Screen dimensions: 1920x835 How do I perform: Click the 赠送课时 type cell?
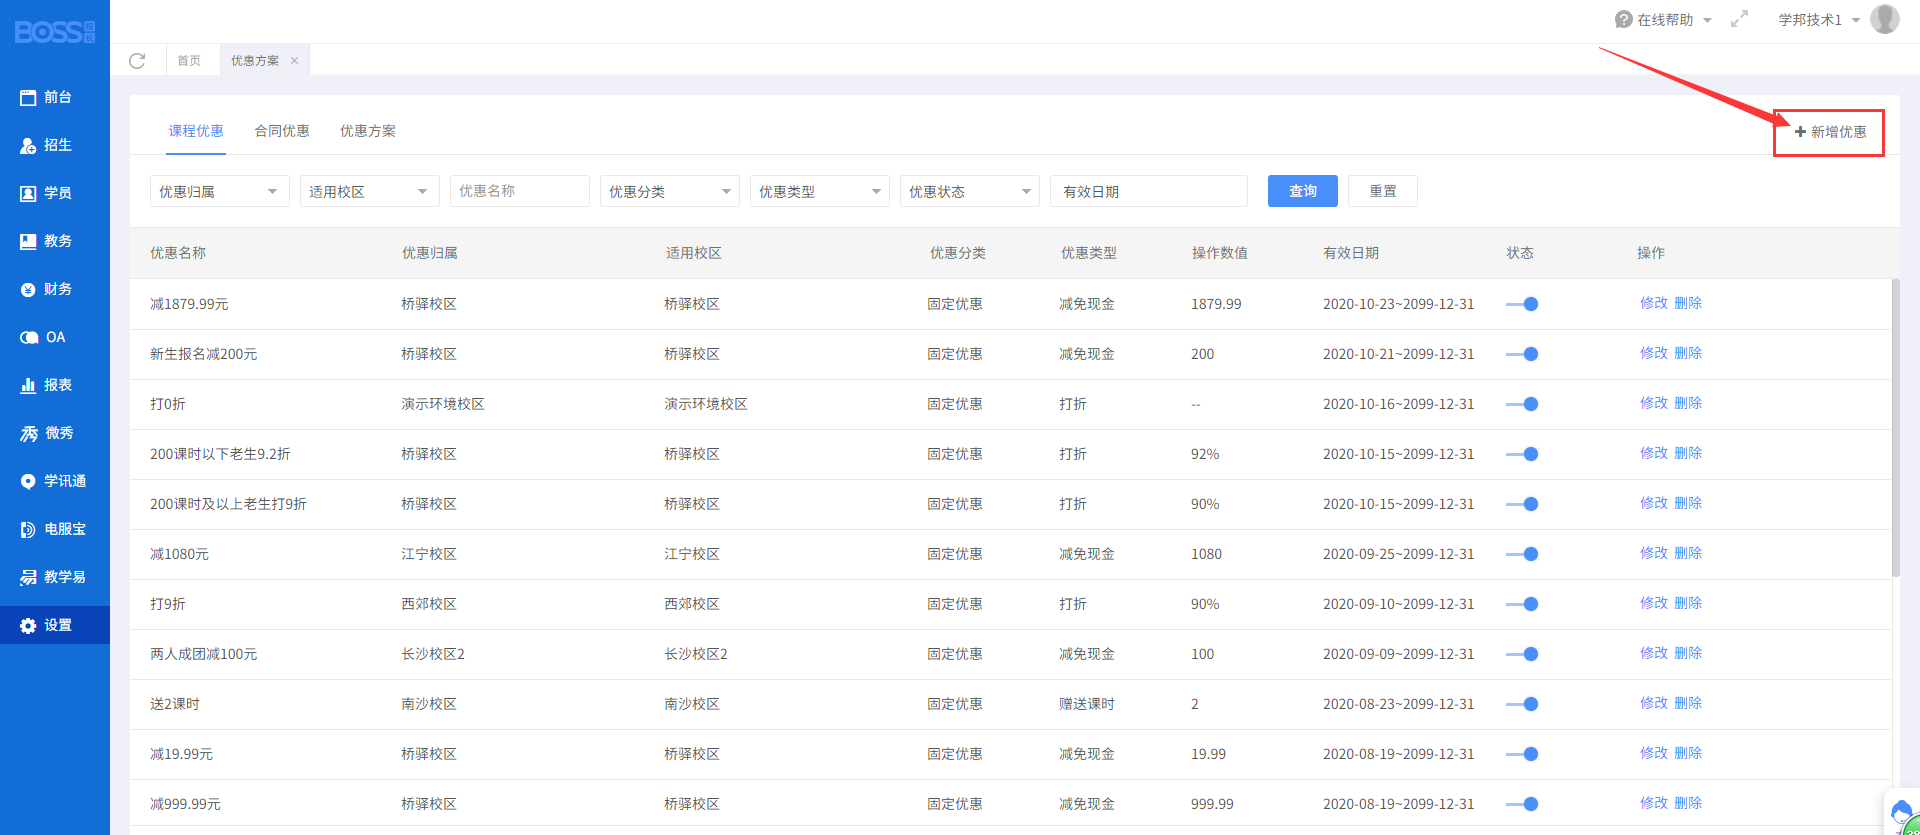point(1087,704)
